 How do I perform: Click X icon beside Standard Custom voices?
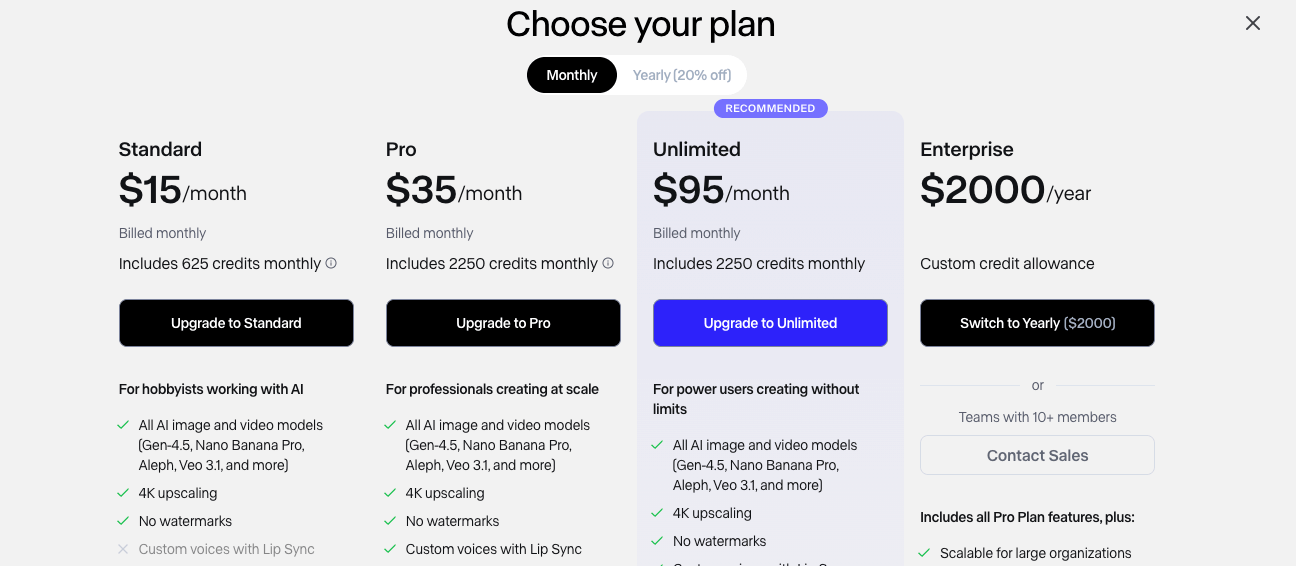pyautogui.click(x=123, y=549)
